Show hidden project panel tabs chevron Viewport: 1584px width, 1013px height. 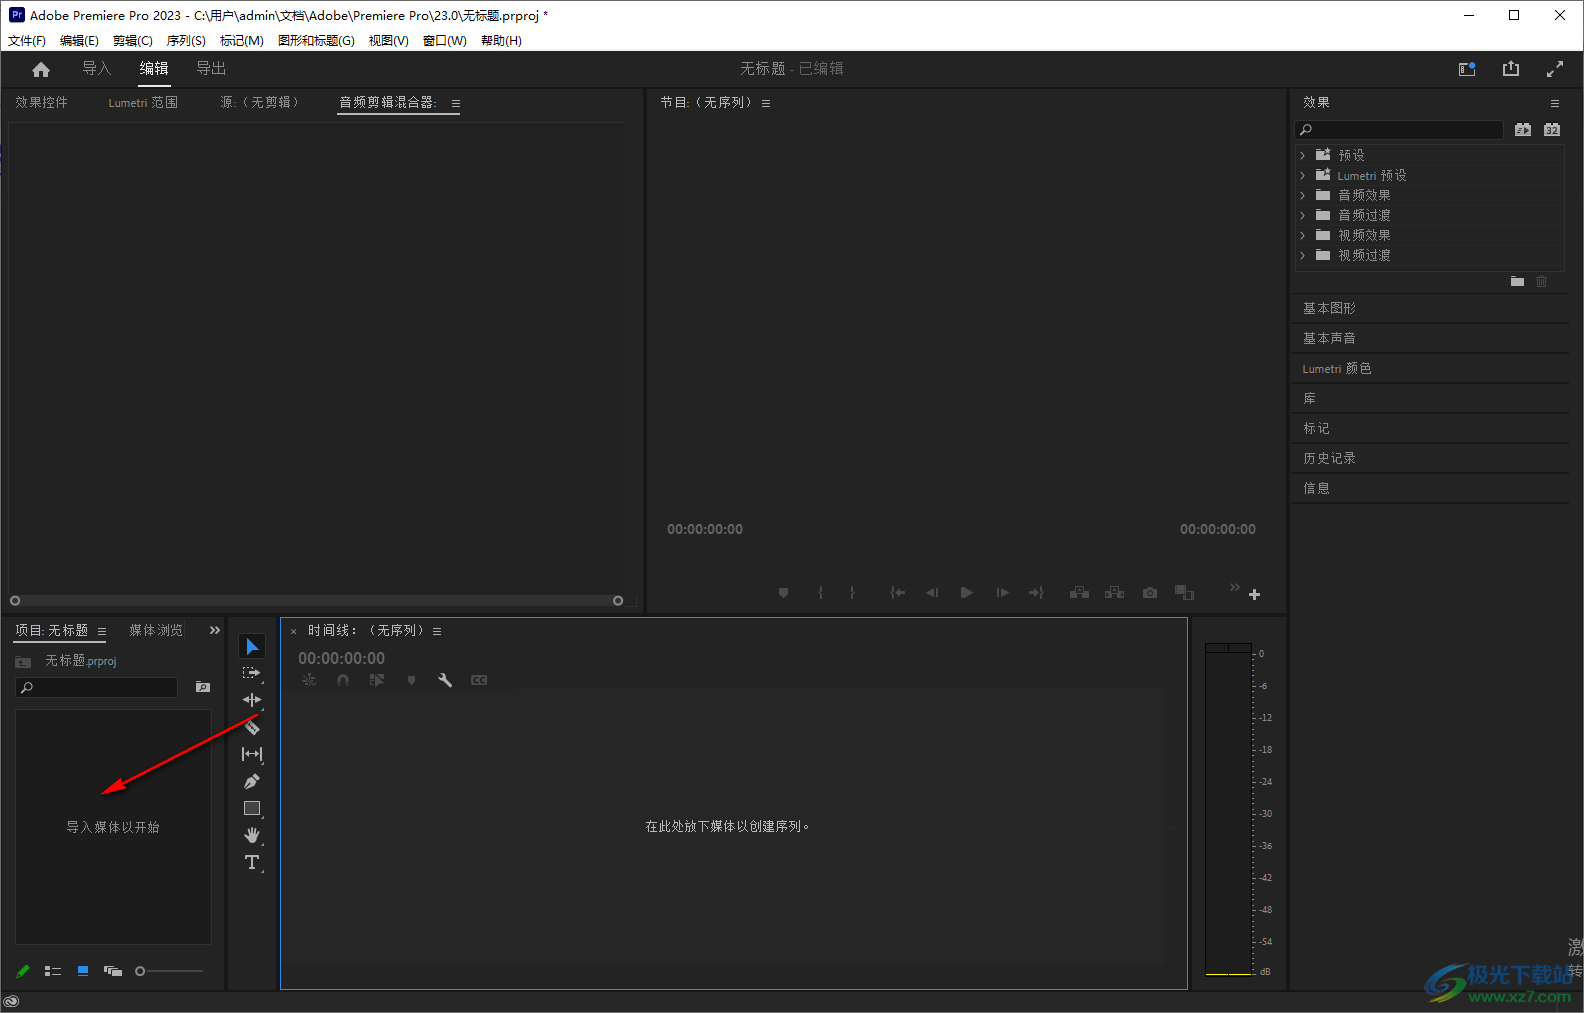point(215,630)
